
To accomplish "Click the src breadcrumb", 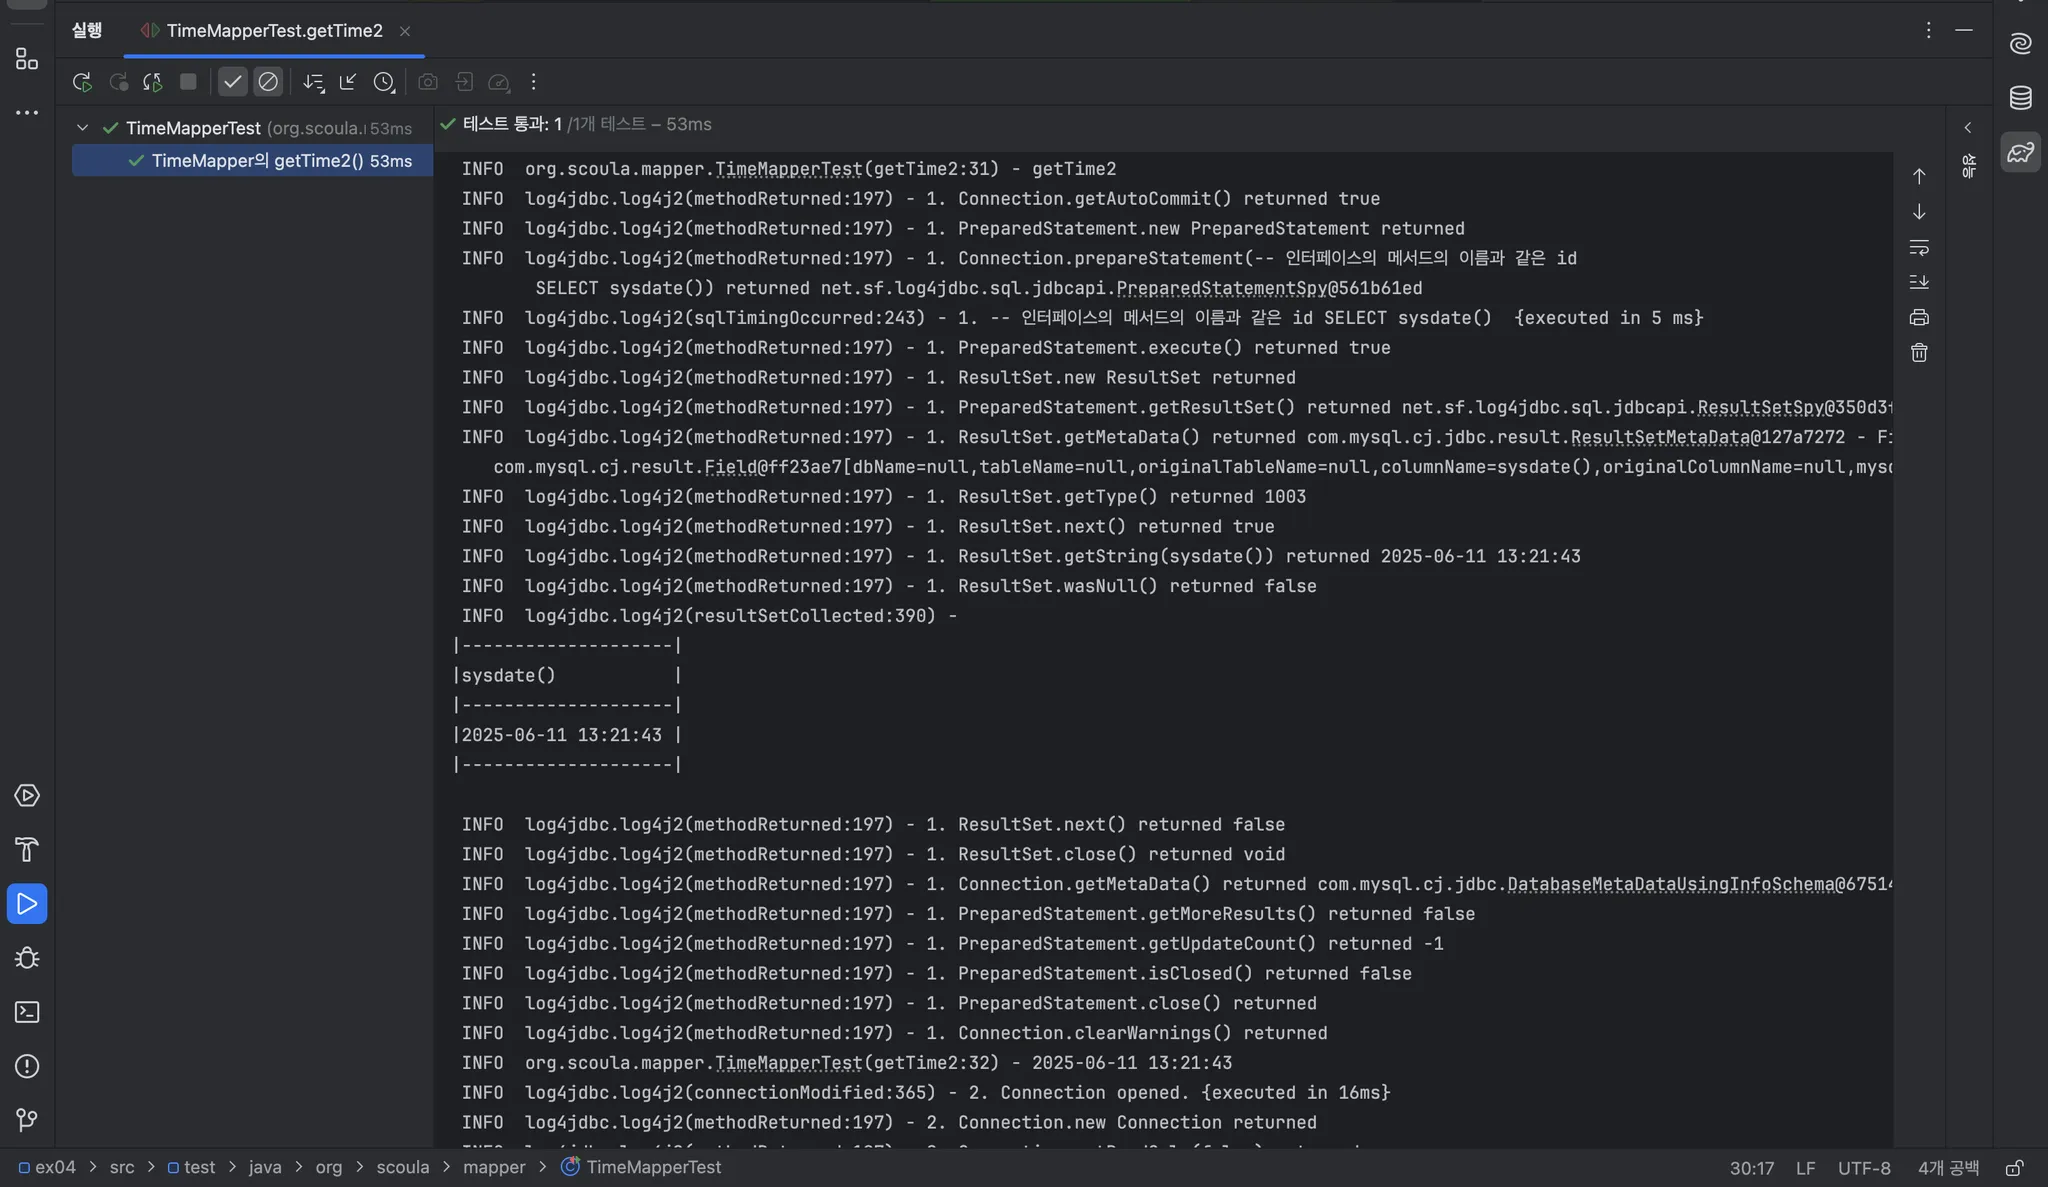I will click(122, 1167).
